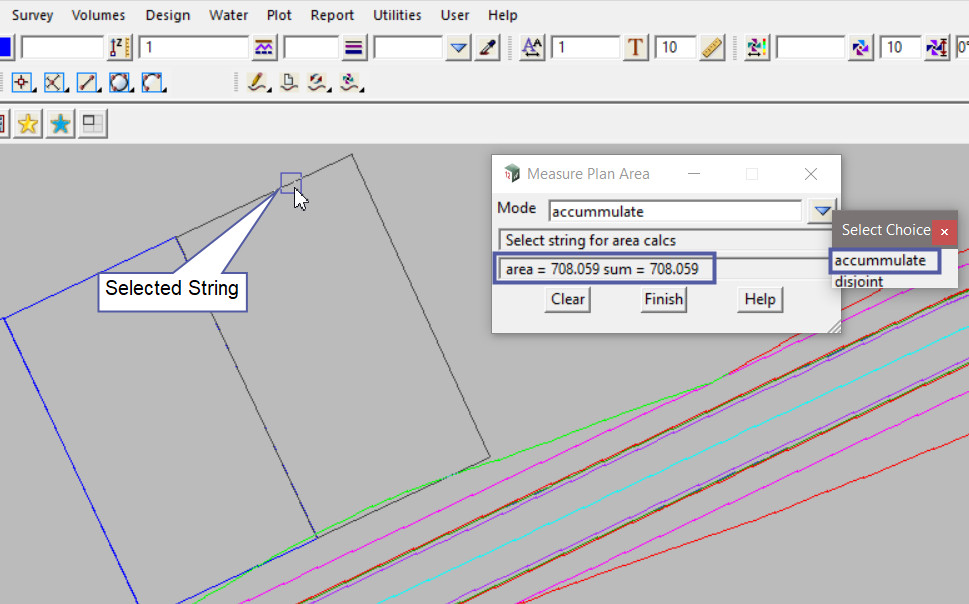
Task: Click the eyedropper icon in the toolbar
Action: [487, 48]
